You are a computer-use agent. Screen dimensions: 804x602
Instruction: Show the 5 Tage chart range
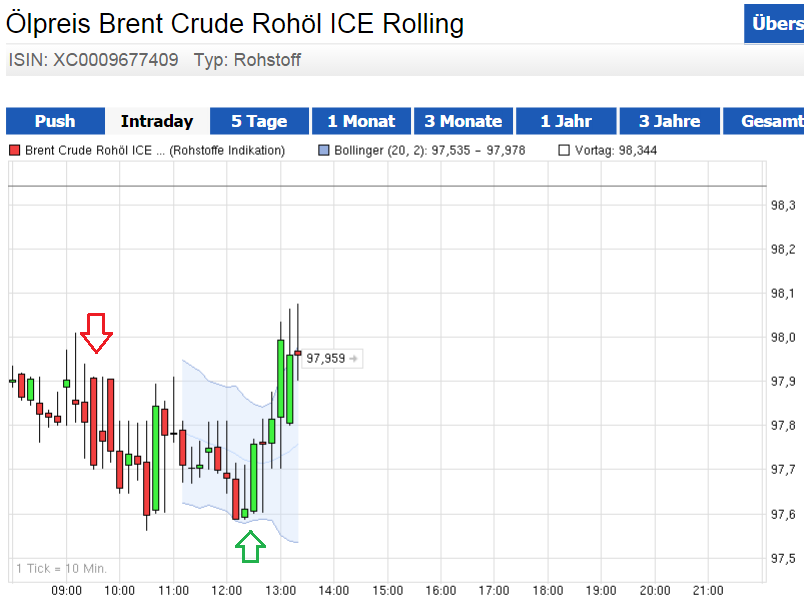pyautogui.click(x=259, y=121)
